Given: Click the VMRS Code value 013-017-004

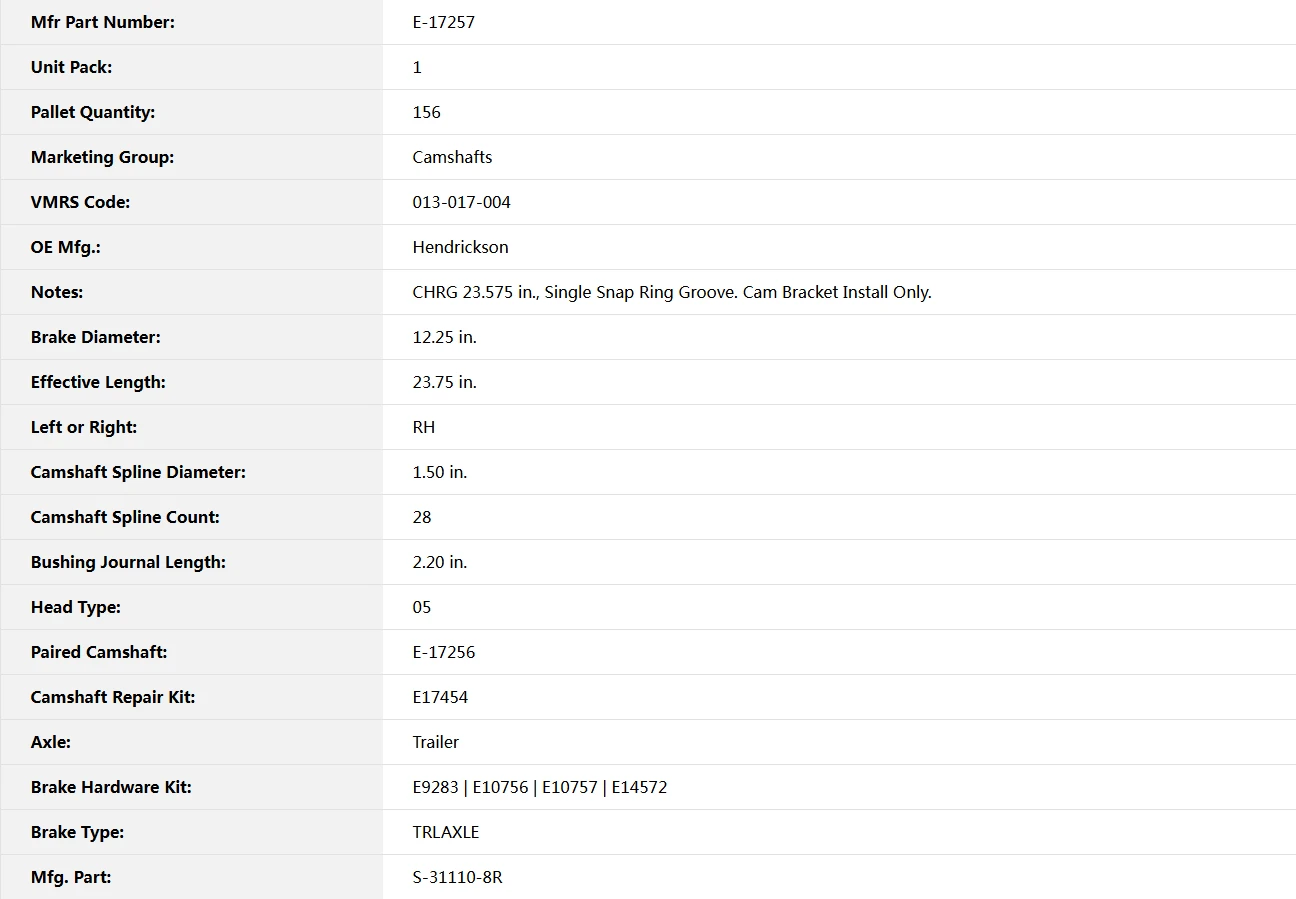Looking at the screenshot, I should tap(461, 202).
